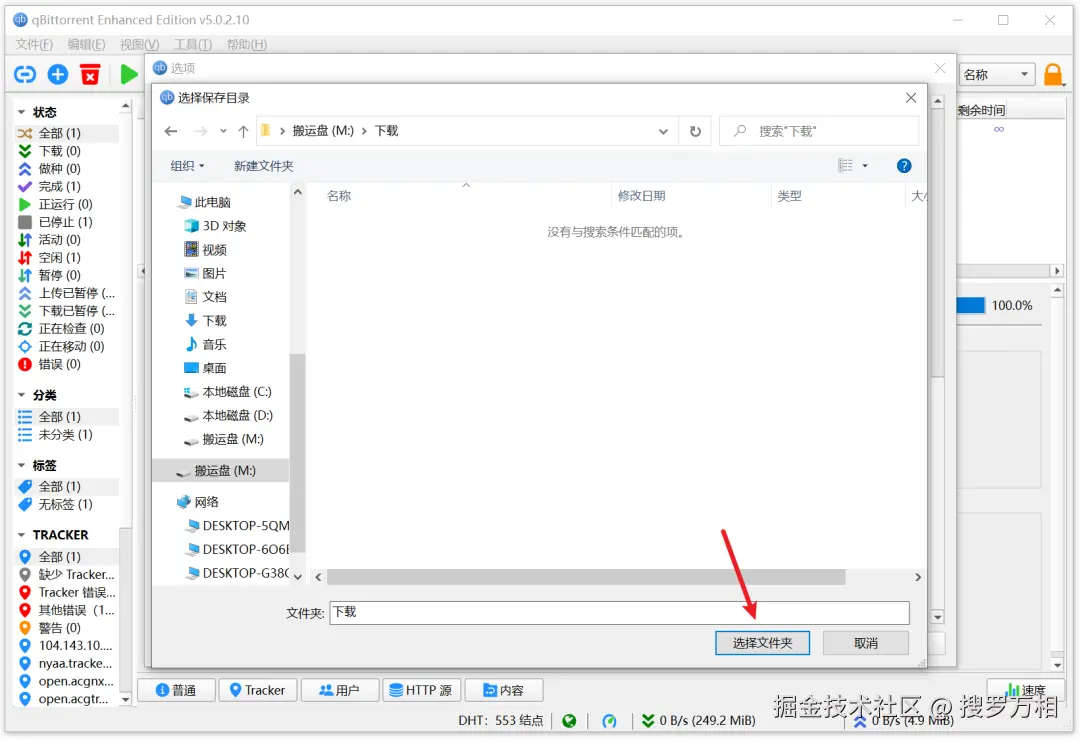
Task: Click 选择文件夹 button
Action: point(762,643)
